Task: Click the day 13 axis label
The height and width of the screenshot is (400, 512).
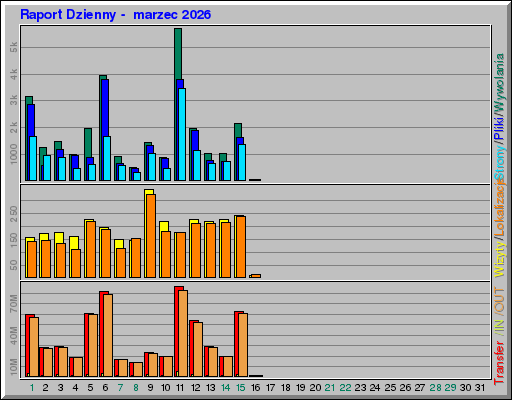Action: (210, 388)
